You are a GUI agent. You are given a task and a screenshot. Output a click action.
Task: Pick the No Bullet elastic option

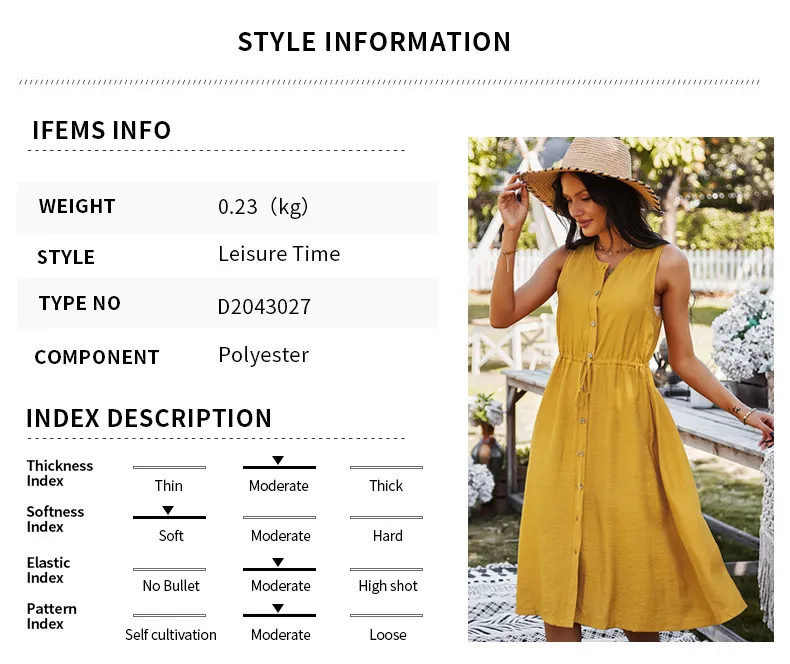click(171, 586)
